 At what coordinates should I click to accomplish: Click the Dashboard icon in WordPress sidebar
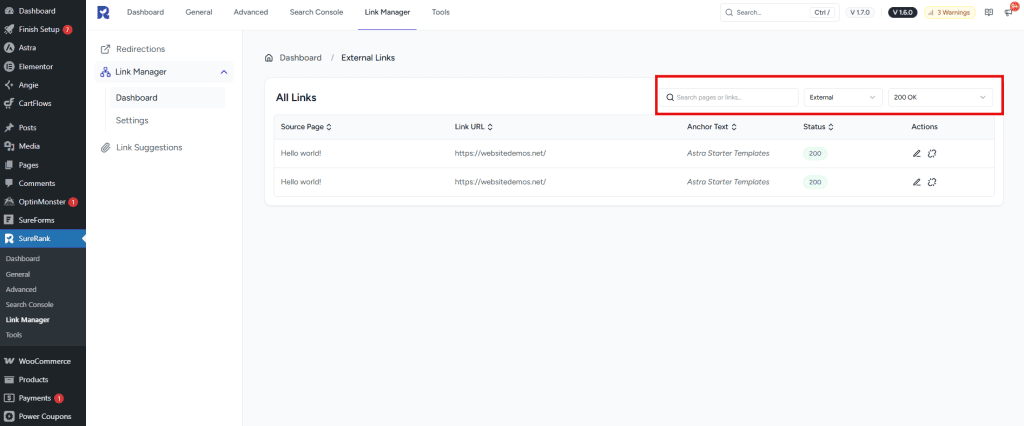point(9,11)
